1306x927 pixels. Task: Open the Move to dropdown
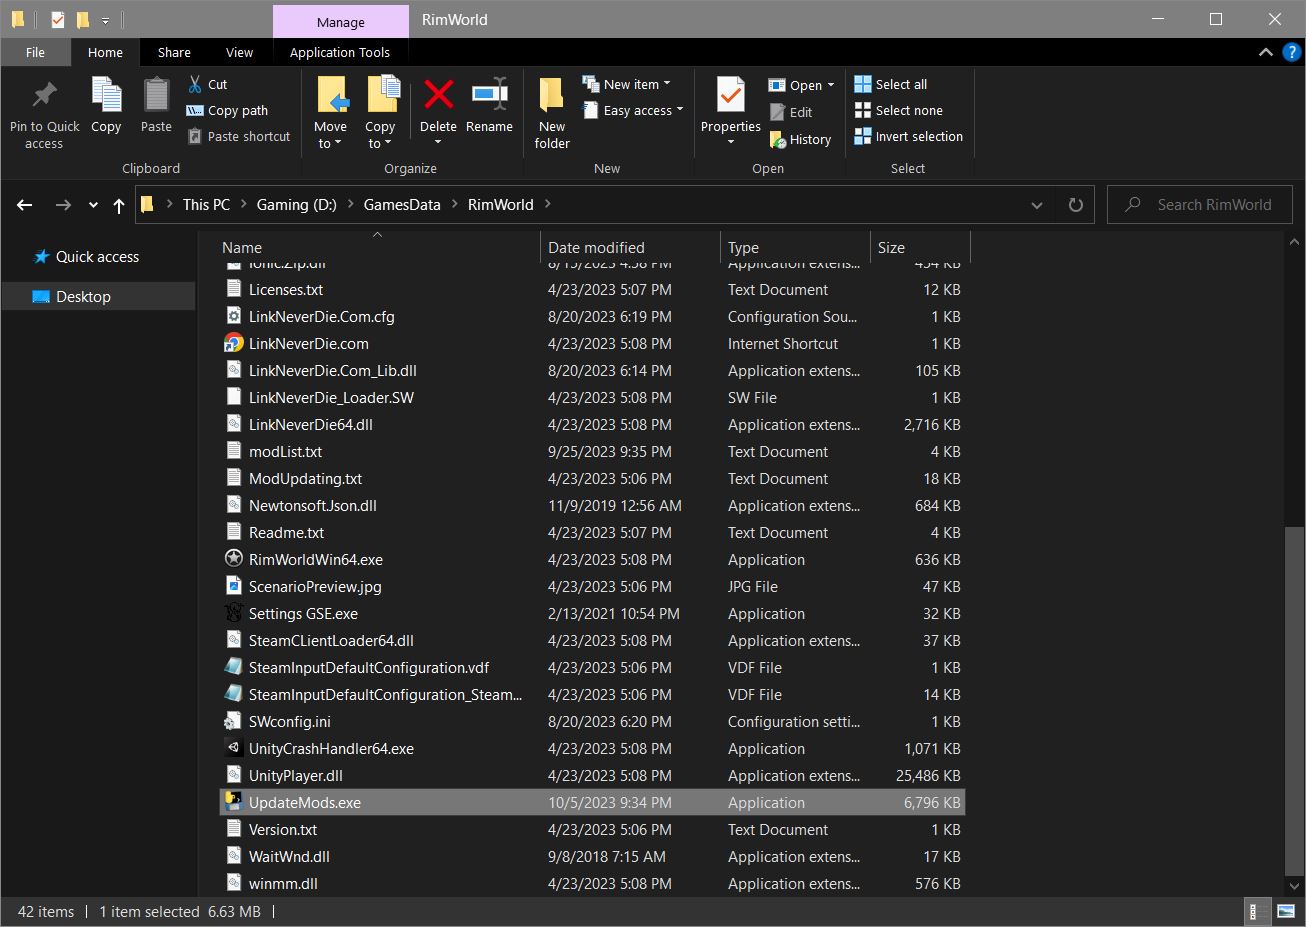pyautogui.click(x=330, y=112)
